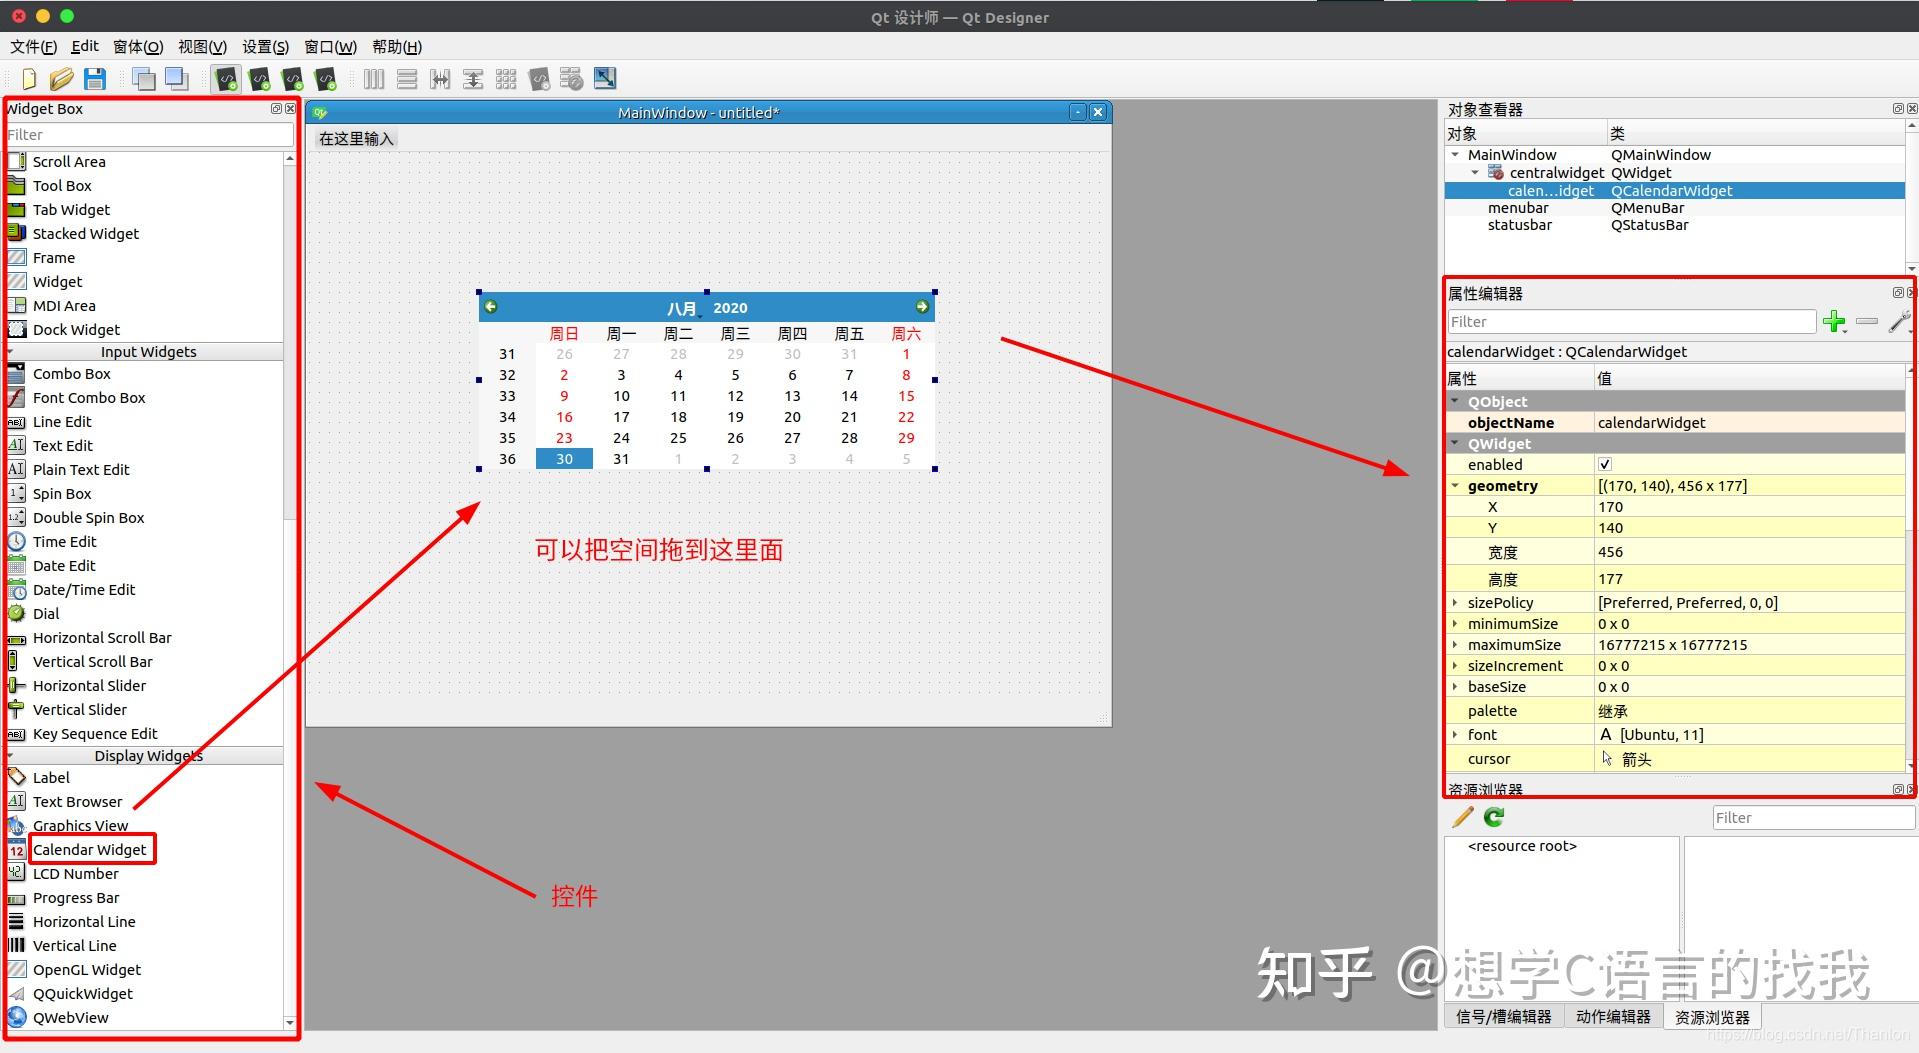Click the Adjust Size toolbar icon
The height and width of the screenshot is (1053, 1919).
coord(604,79)
